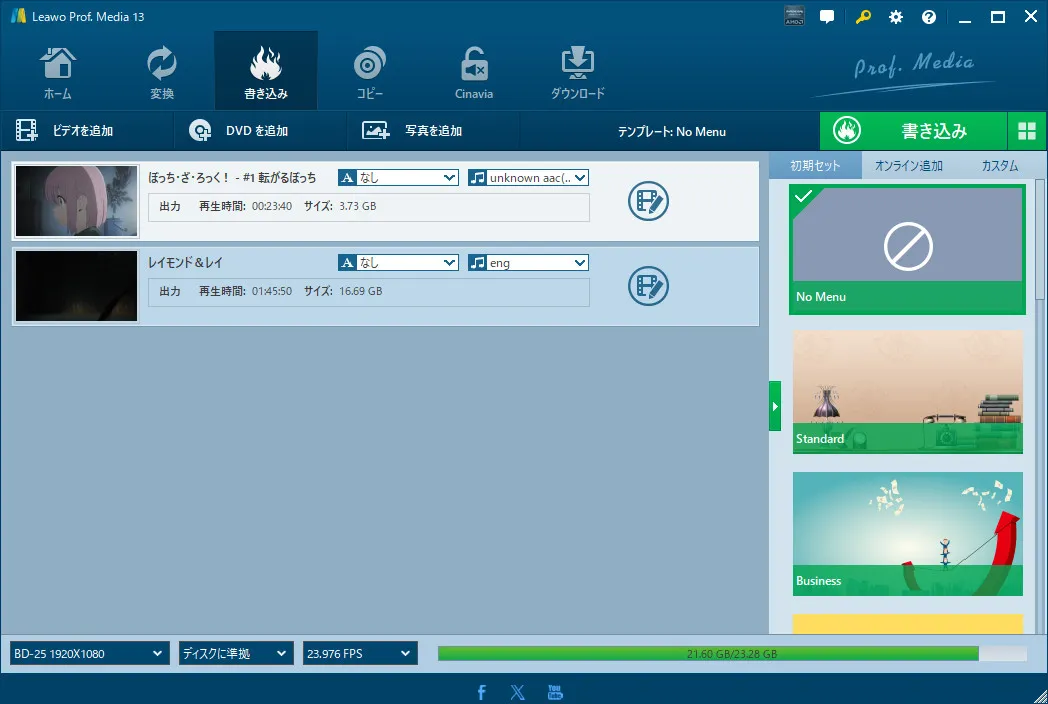Open the help question mark
Screen dimensions: 1048x704
[929, 17]
